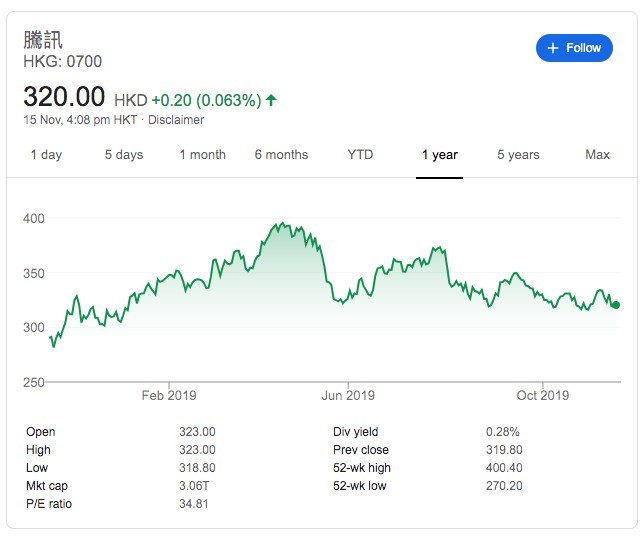The width and height of the screenshot is (644, 536).
Task: Click the P/E ratio label
Action: click(x=49, y=504)
